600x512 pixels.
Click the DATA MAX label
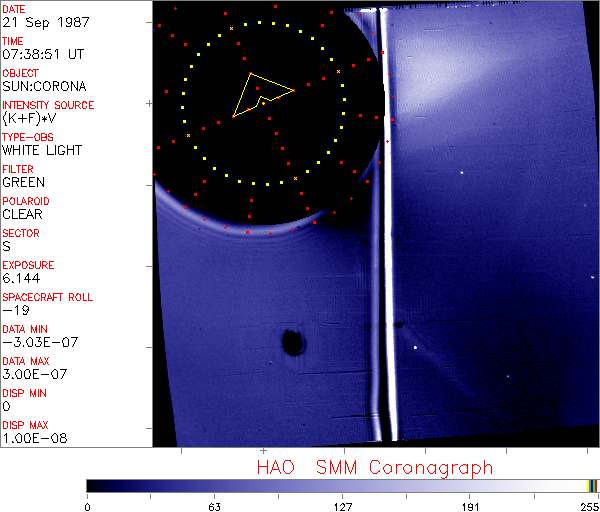tap(26, 361)
